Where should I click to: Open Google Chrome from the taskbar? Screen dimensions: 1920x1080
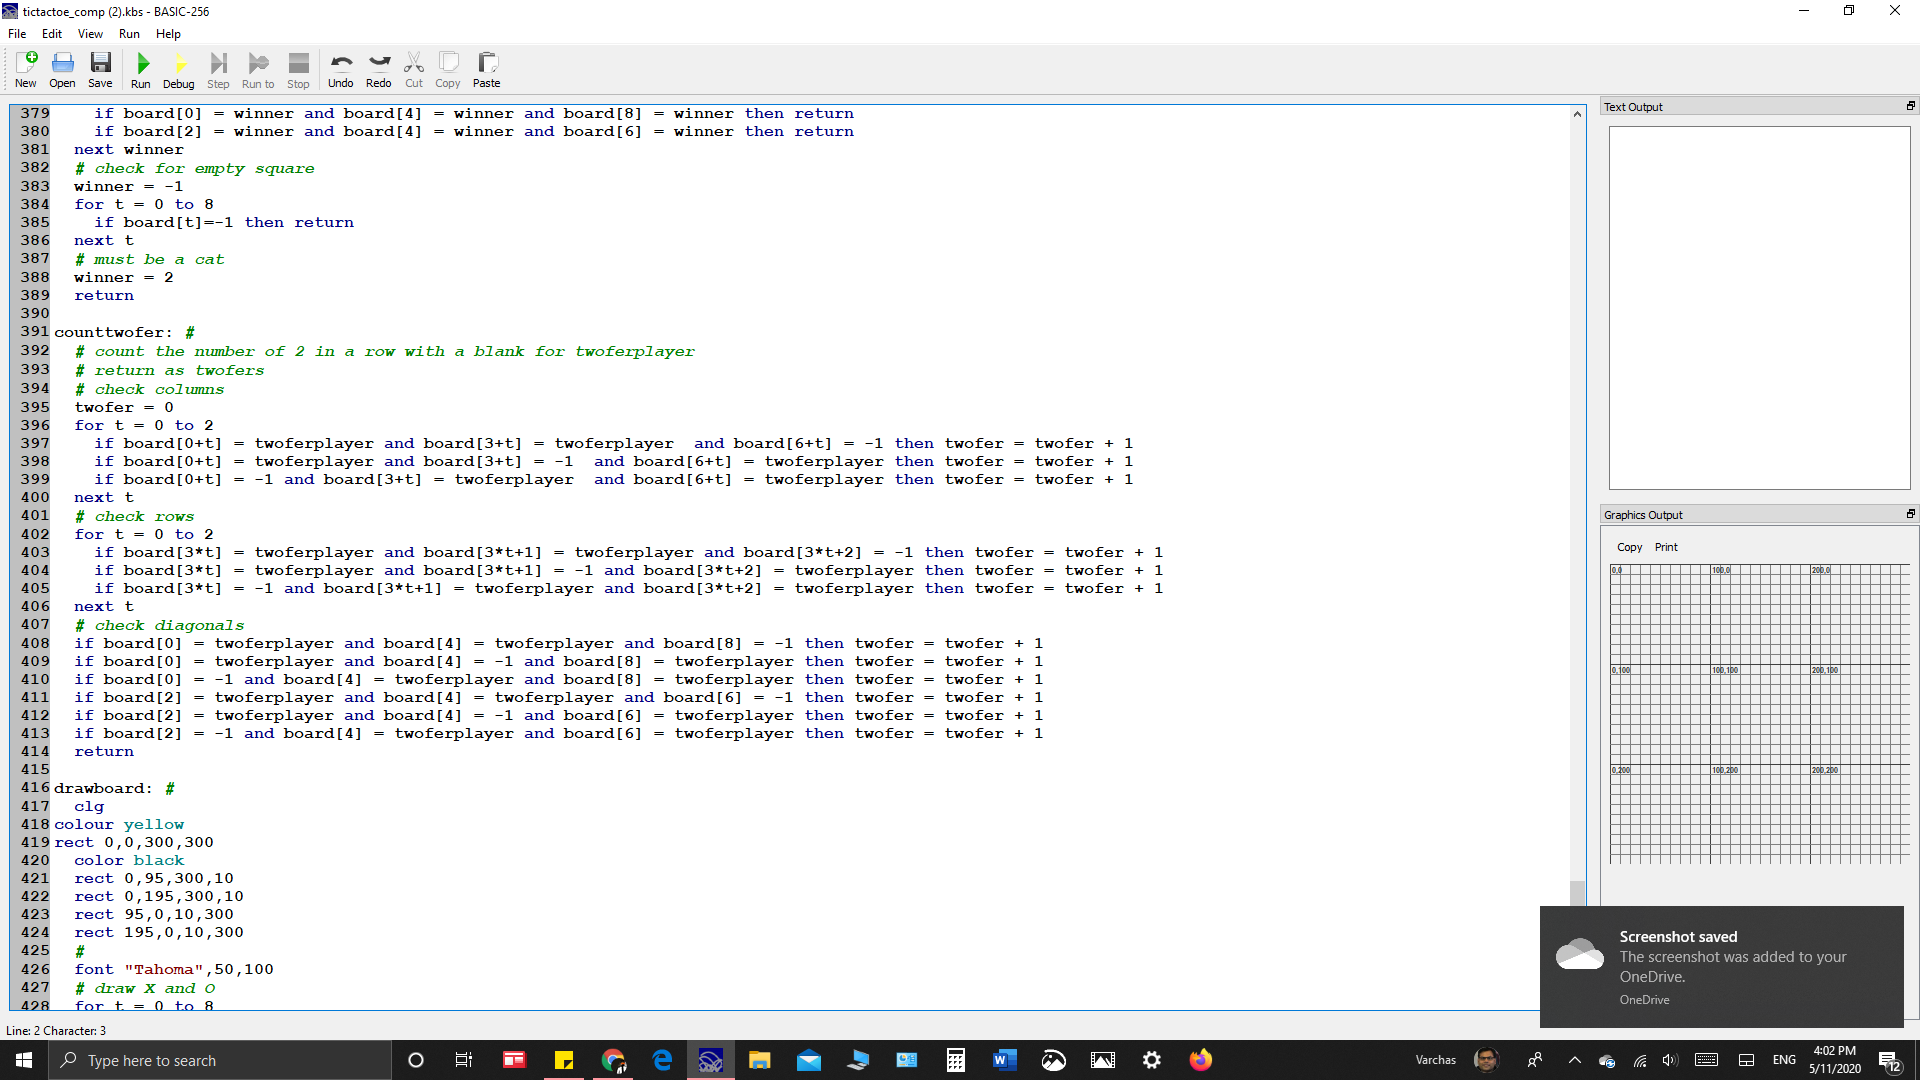(613, 1060)
